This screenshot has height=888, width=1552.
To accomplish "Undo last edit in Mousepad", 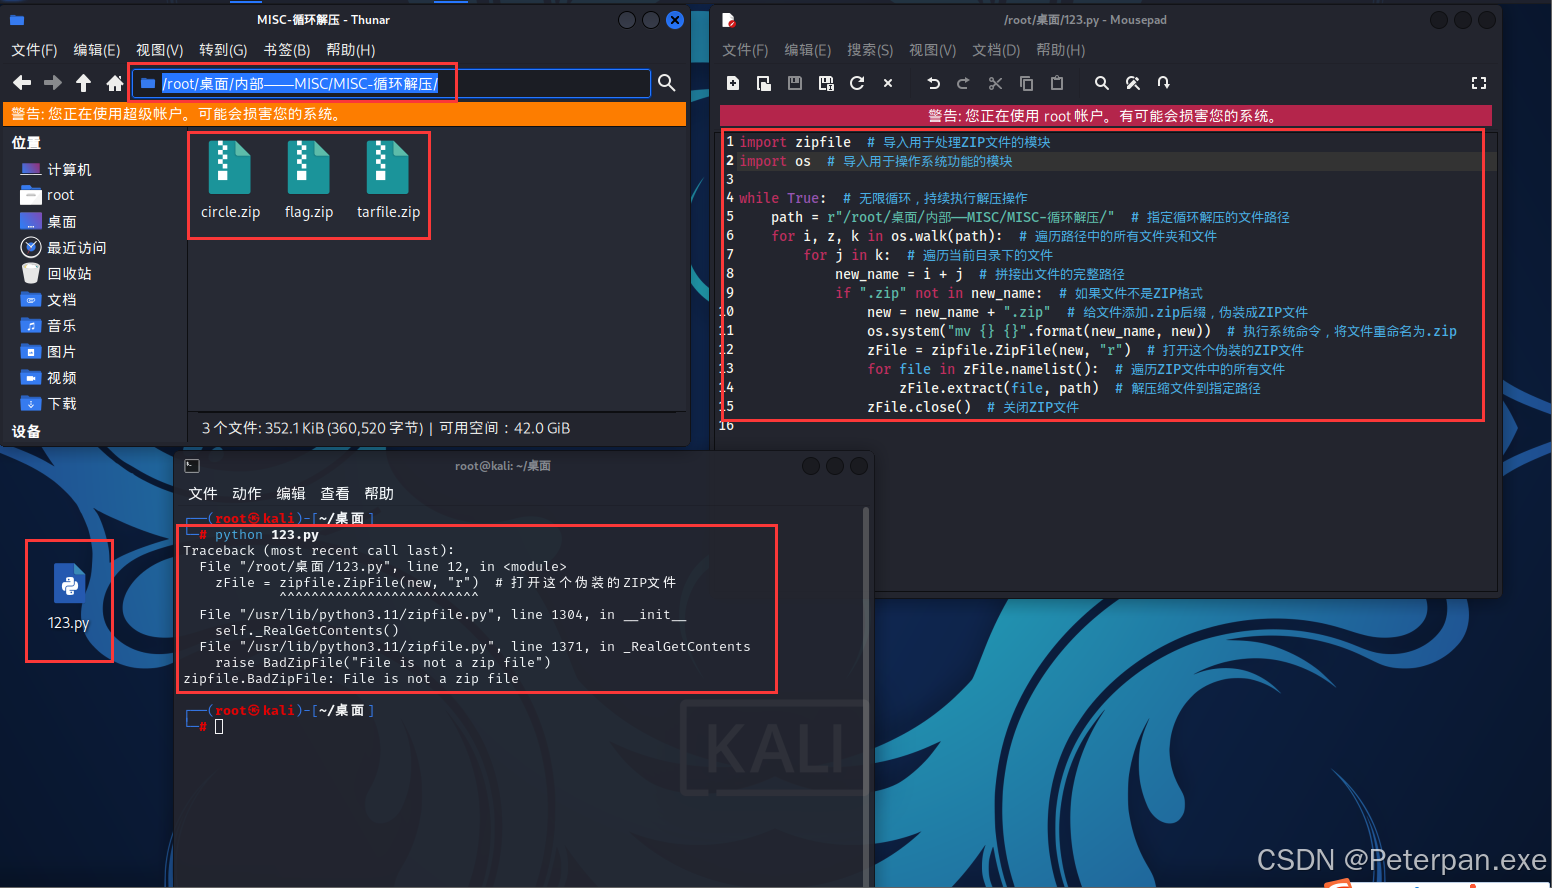I will tap(933, 83).
